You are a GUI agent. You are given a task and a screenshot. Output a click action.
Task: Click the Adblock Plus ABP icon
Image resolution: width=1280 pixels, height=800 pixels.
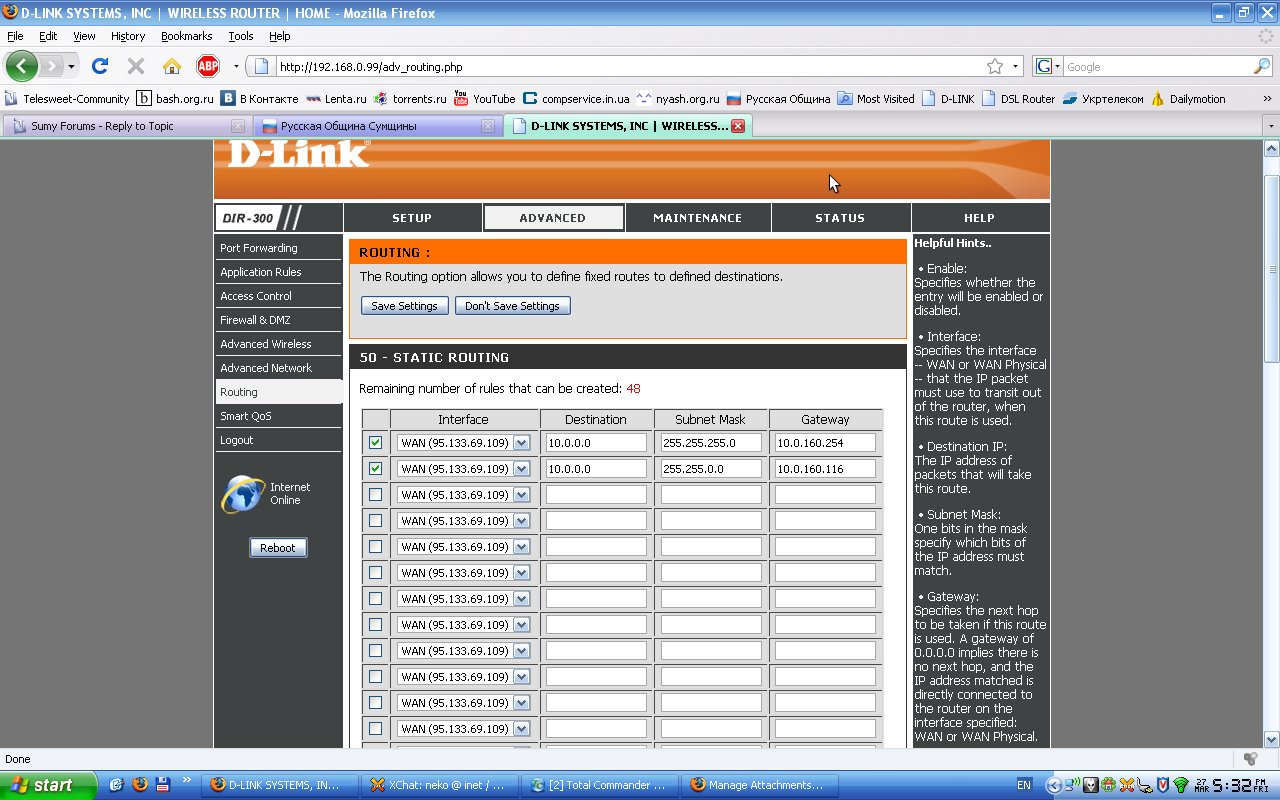click(x=207, y=67)
